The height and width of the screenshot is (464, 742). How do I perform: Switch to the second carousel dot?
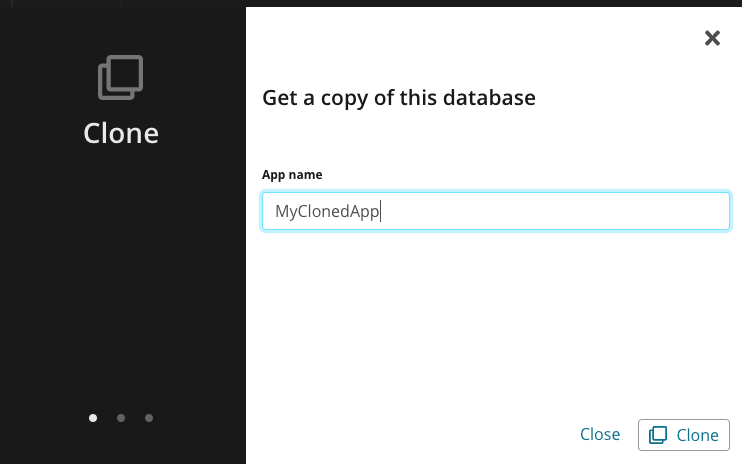coord(121,418)
